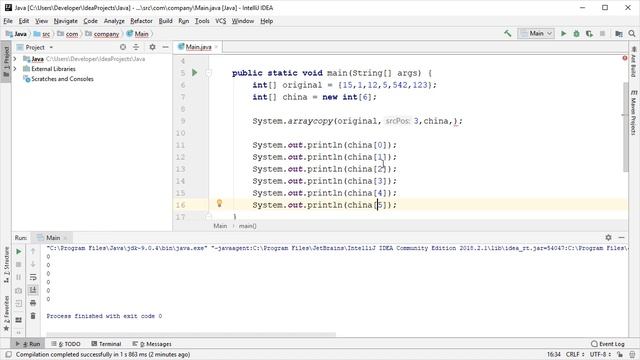Viewport: 640px width, 360px height.
Task: Toggle the Maven Projects side tab
Action: pos(633,113)
